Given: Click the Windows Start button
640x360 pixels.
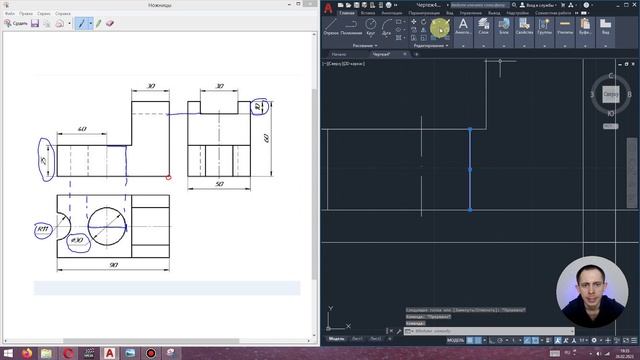Looking at the screenshot, I should tap(8, 353).
